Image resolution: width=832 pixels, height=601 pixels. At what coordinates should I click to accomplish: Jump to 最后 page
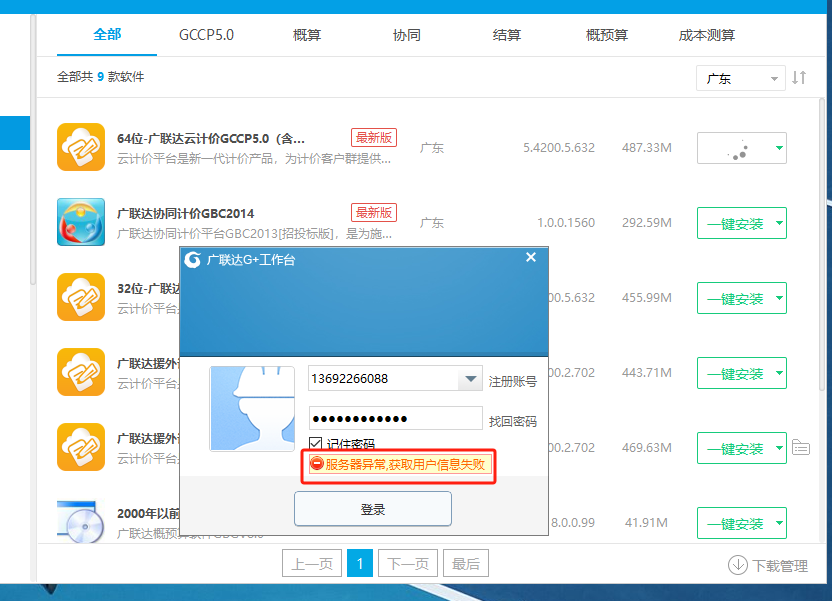(x=466, y=563)
